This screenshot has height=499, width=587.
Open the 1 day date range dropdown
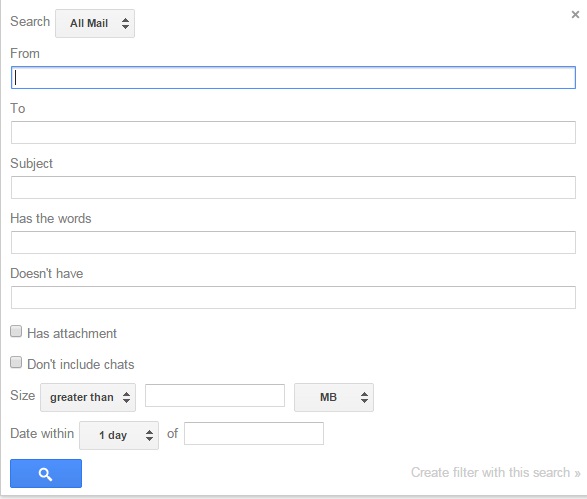[x=119, y=435]
